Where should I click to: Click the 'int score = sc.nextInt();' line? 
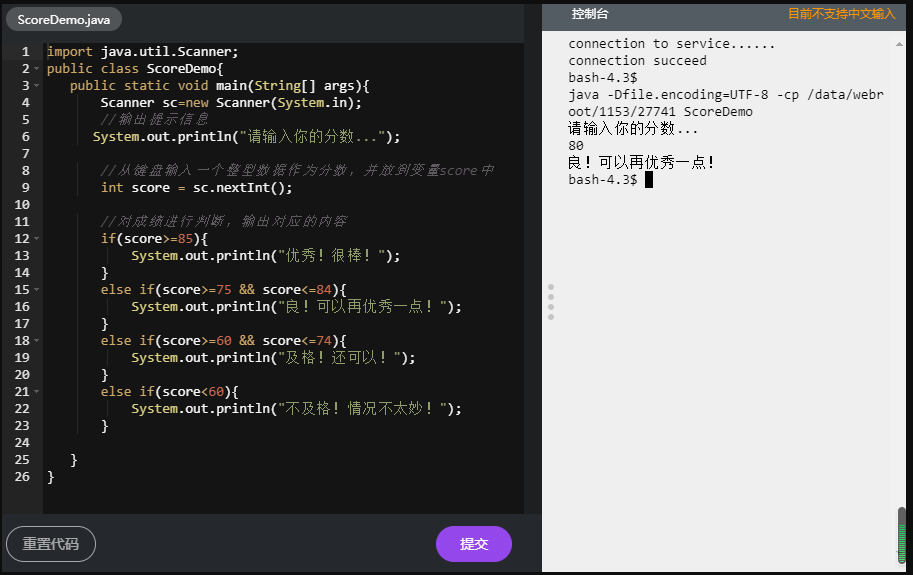coord(196,187)
